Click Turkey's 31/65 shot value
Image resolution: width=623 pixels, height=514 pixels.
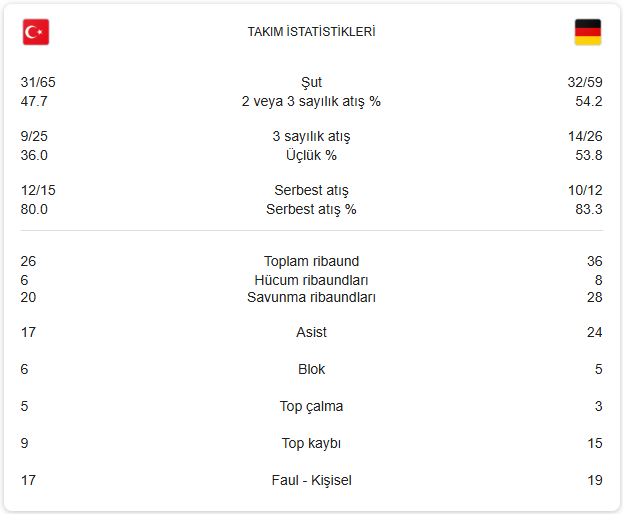[x=38, y=82]
